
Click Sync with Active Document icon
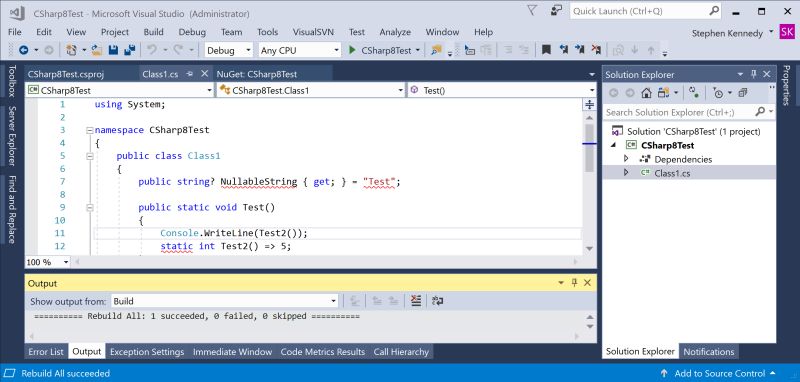coord(693,93)
